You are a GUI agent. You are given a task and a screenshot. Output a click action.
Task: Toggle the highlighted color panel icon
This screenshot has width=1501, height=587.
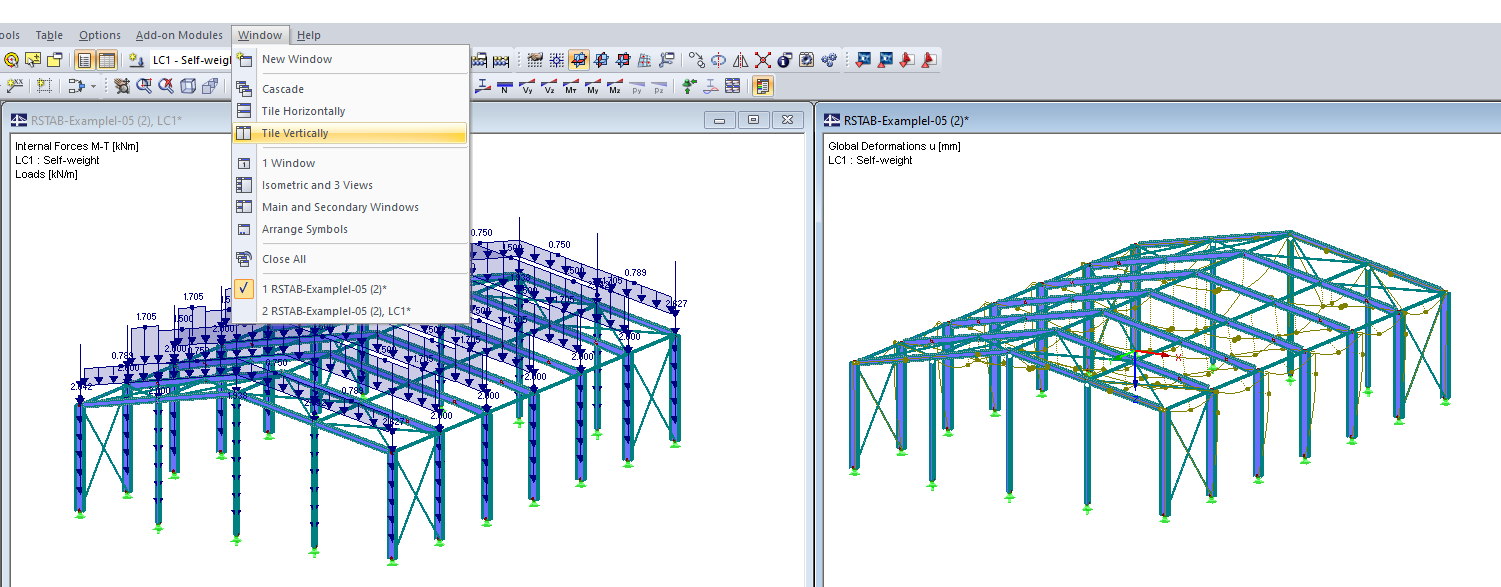(x=763, y=86)
